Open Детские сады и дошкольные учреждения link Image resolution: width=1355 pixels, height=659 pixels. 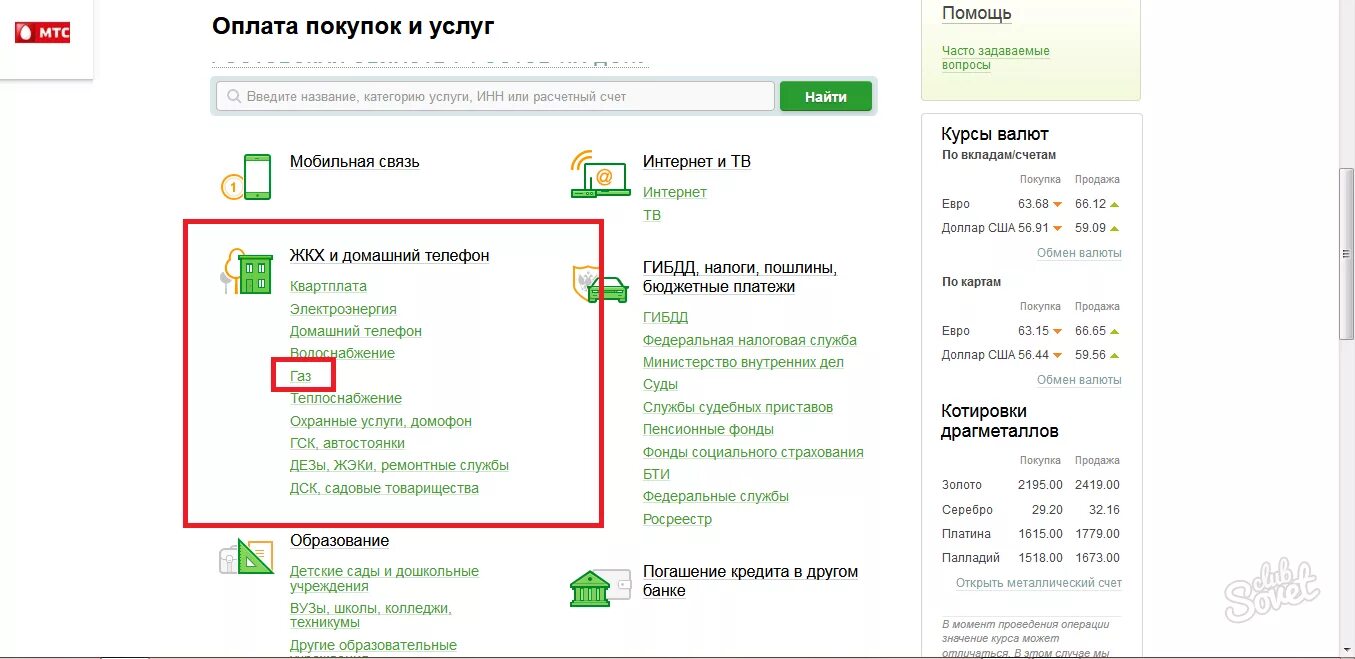tap(384, 578)
